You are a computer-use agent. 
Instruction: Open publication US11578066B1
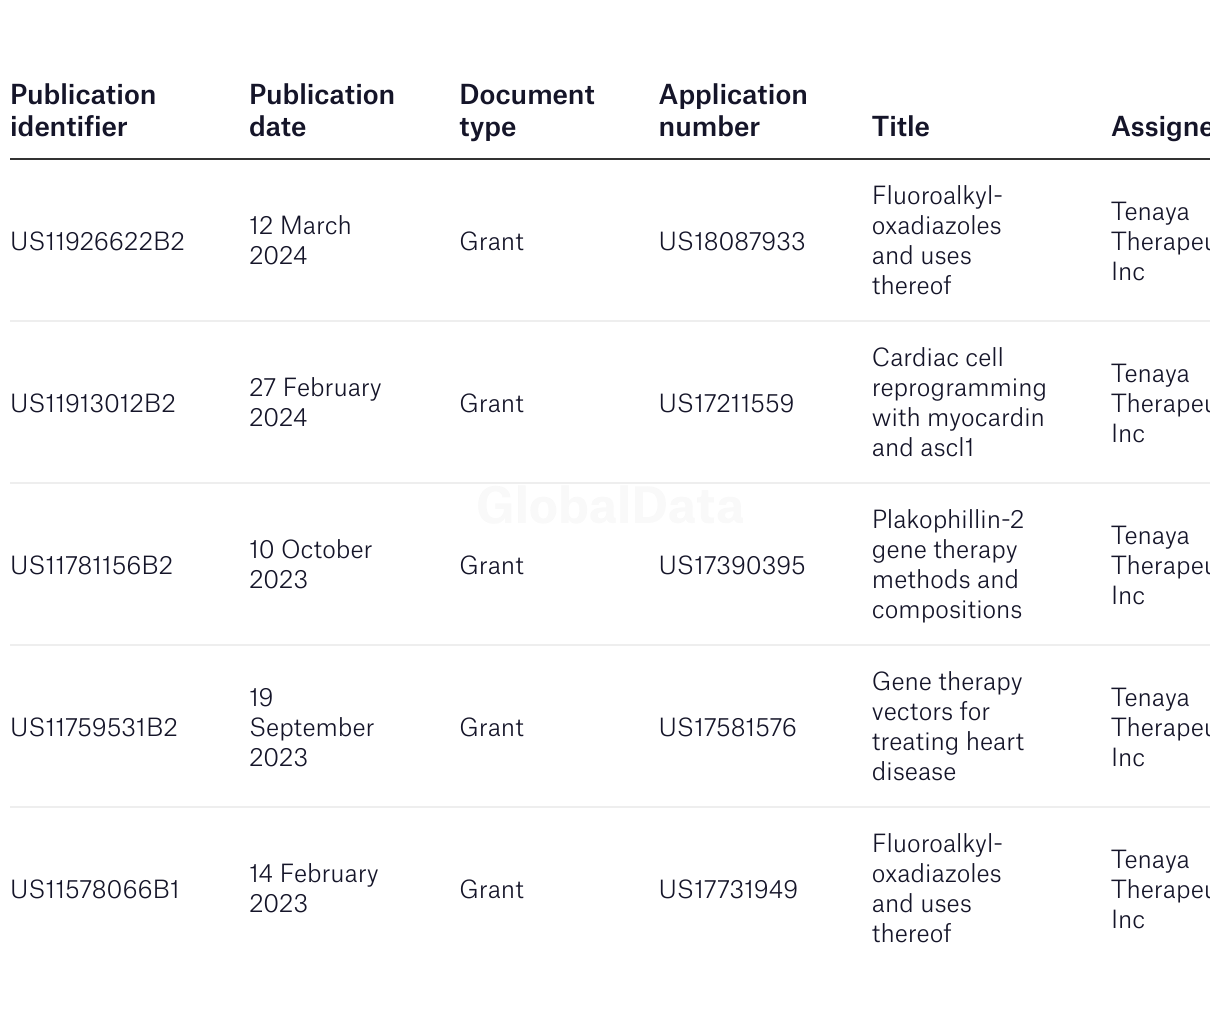95,889
